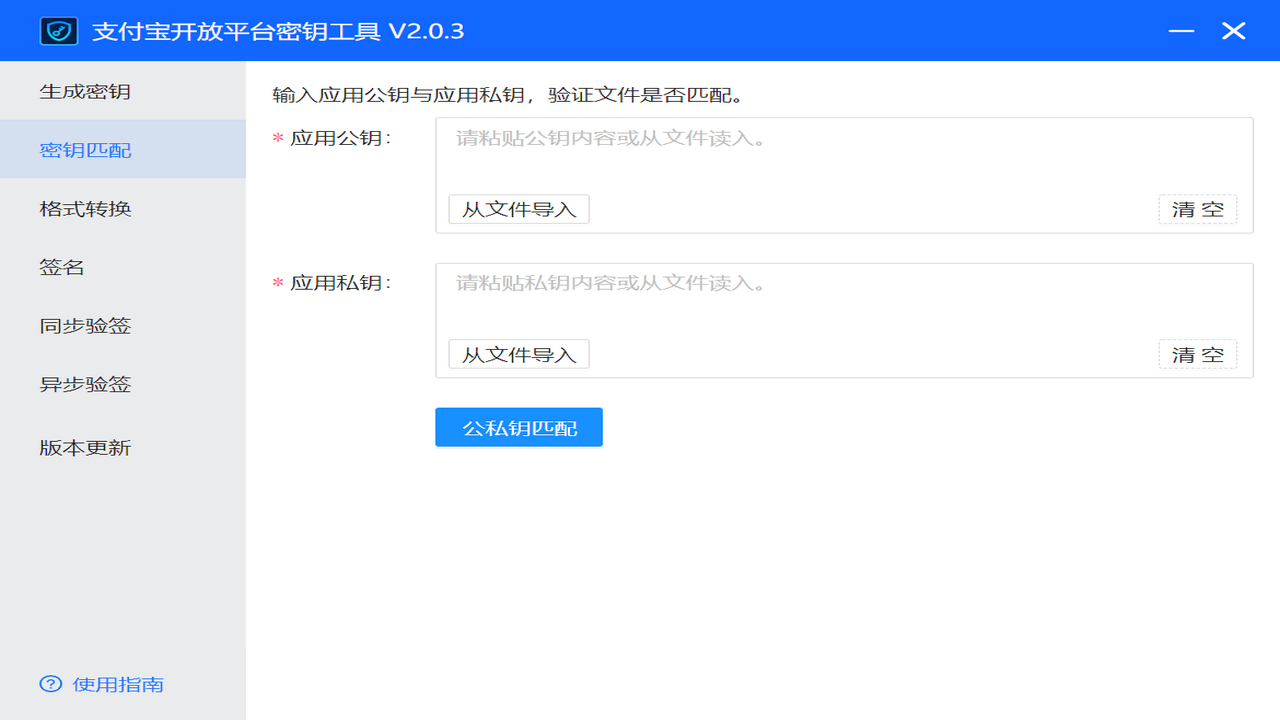Screen dimensions: 1280x720
Task: Click the Alipay key tool logo icon
Action: point(57,30)
